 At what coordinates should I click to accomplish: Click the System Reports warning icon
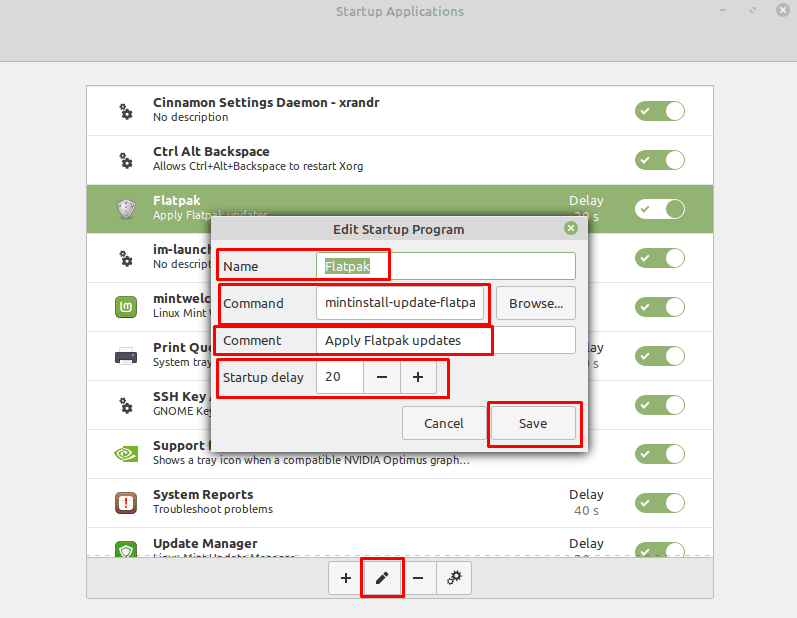pyautogui.click(x=126, y=503)
